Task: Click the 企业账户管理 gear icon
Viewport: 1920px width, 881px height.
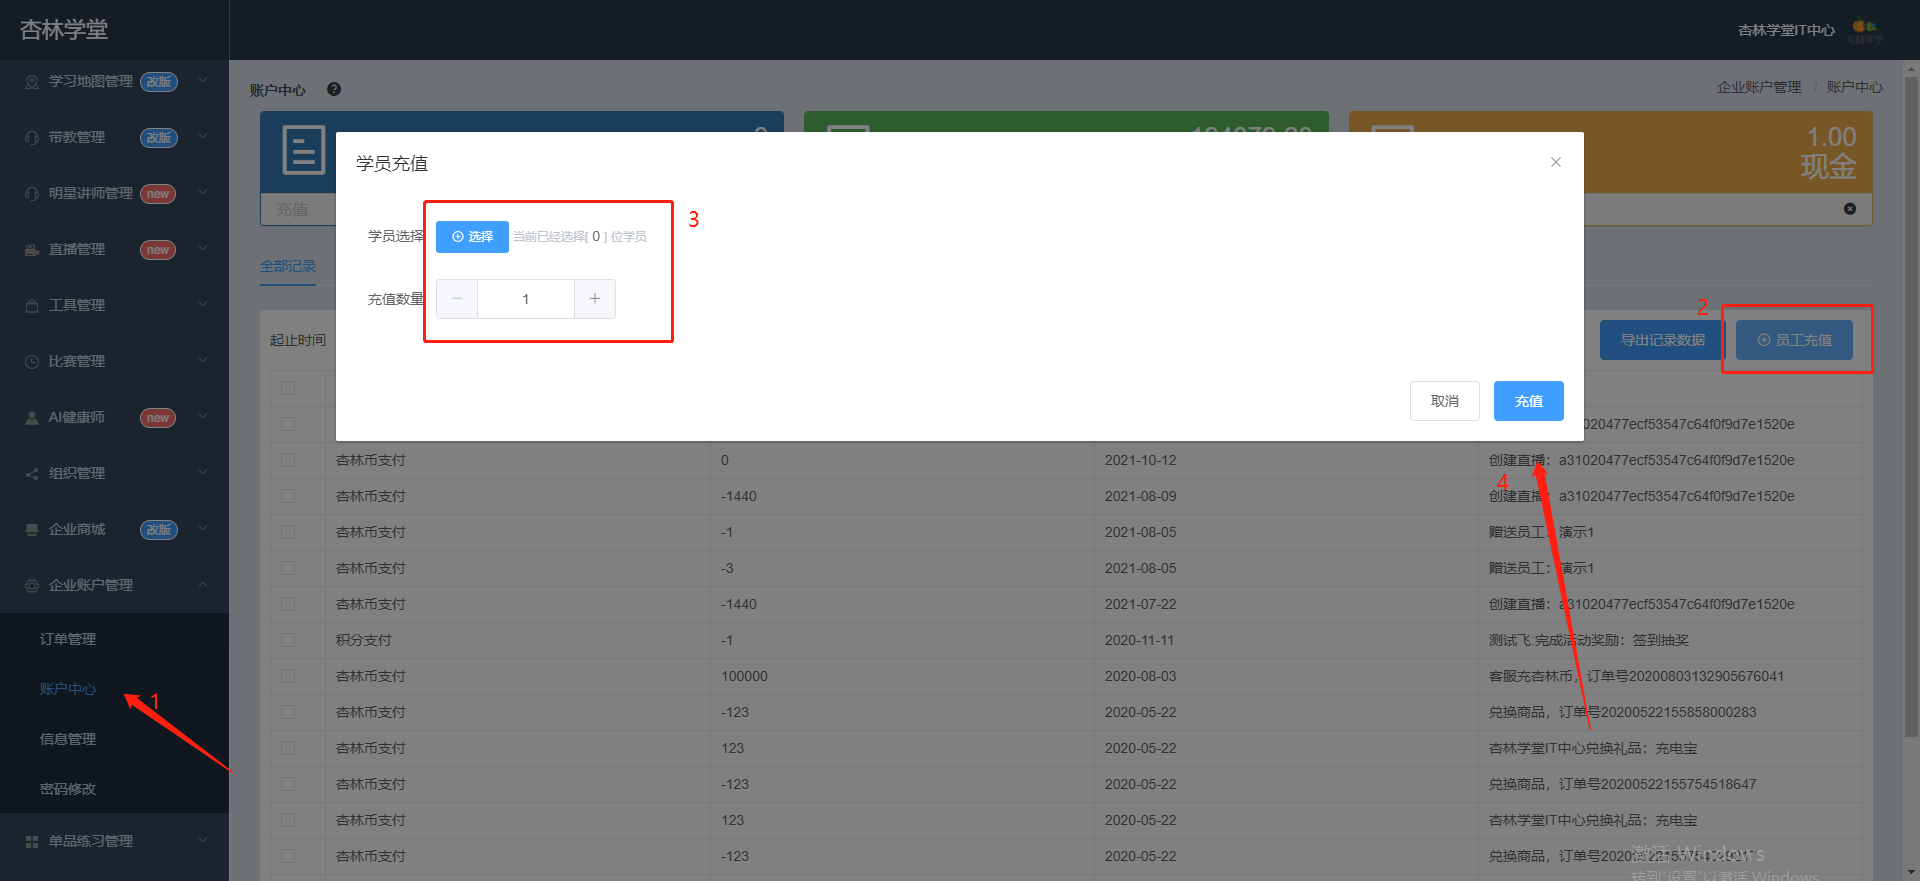Action: pyautogui.click(x=32, y=586)
